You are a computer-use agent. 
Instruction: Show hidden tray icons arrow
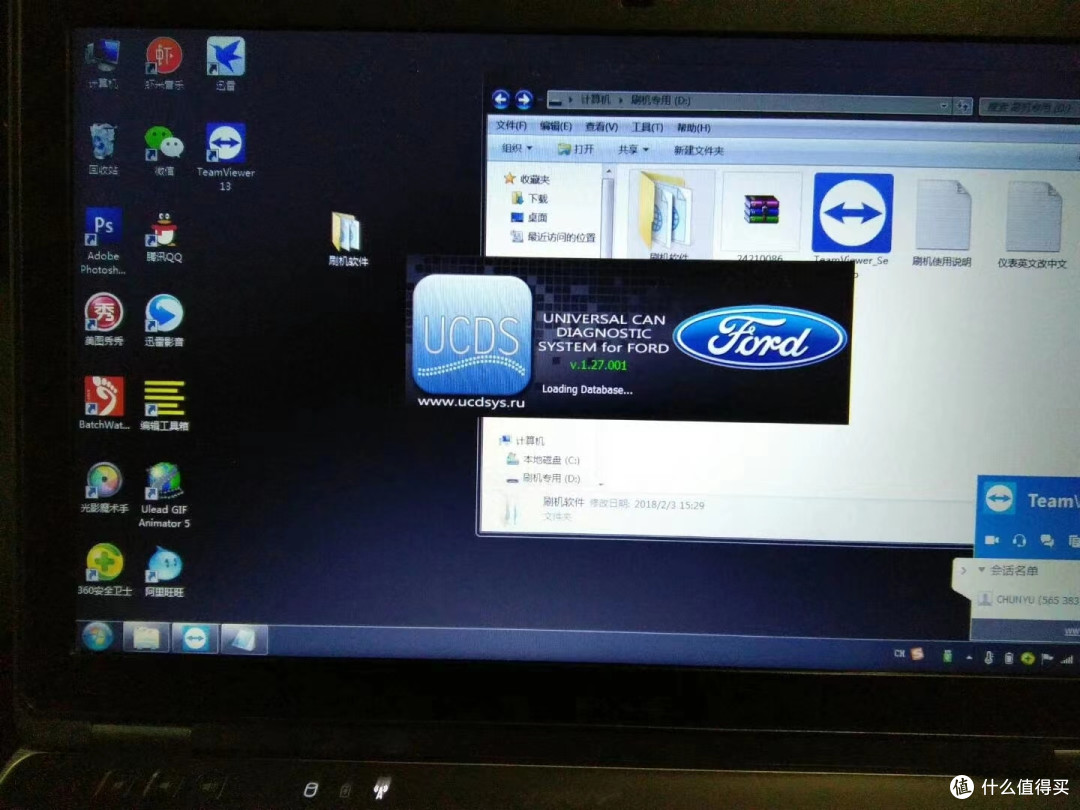pyautogui.click(x=969, y=657)
